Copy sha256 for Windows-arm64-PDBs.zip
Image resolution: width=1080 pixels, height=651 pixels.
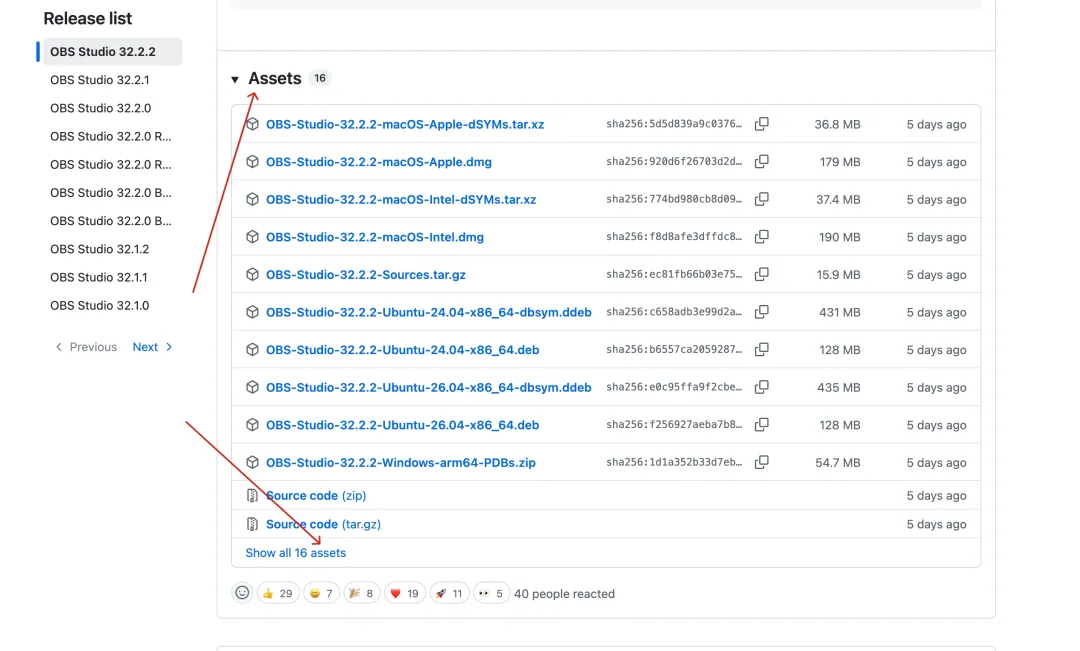tap(761, 462)
